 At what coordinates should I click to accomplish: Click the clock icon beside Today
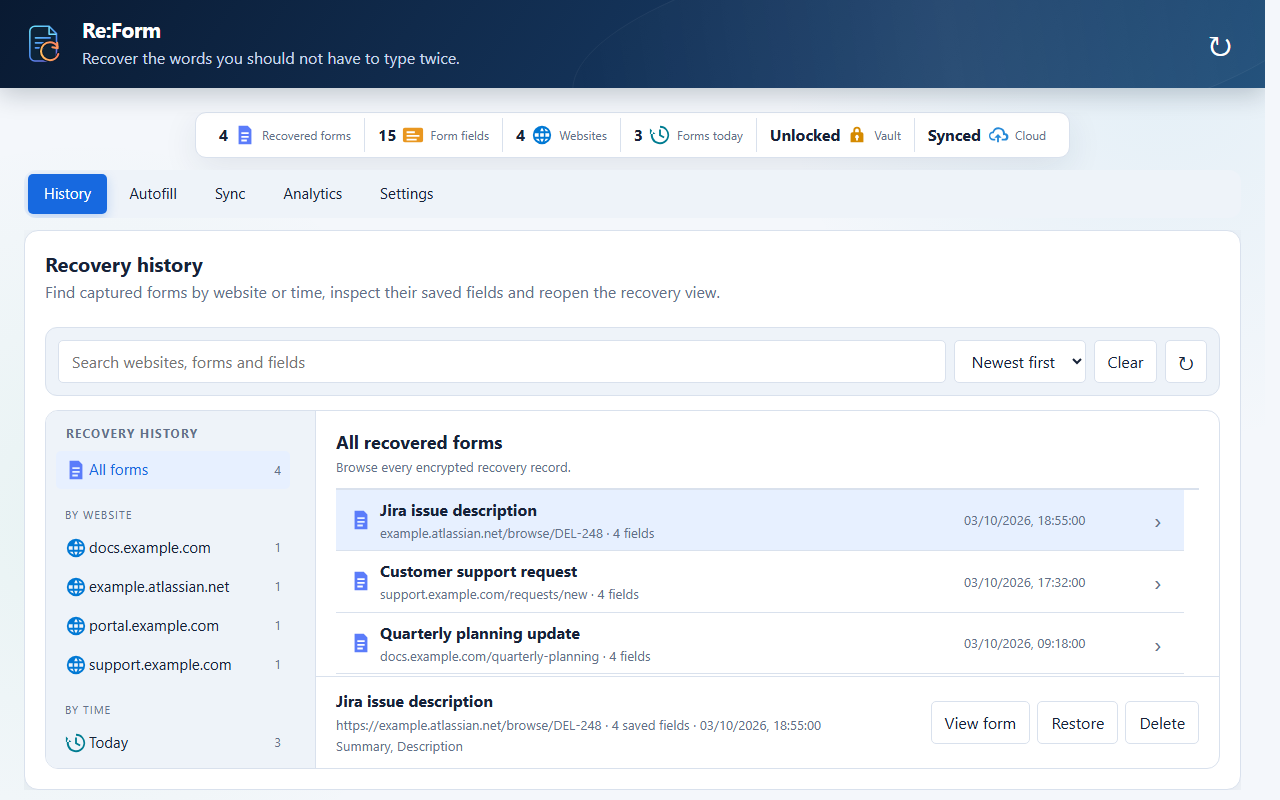pyautogui.click(x=75, y=743)
